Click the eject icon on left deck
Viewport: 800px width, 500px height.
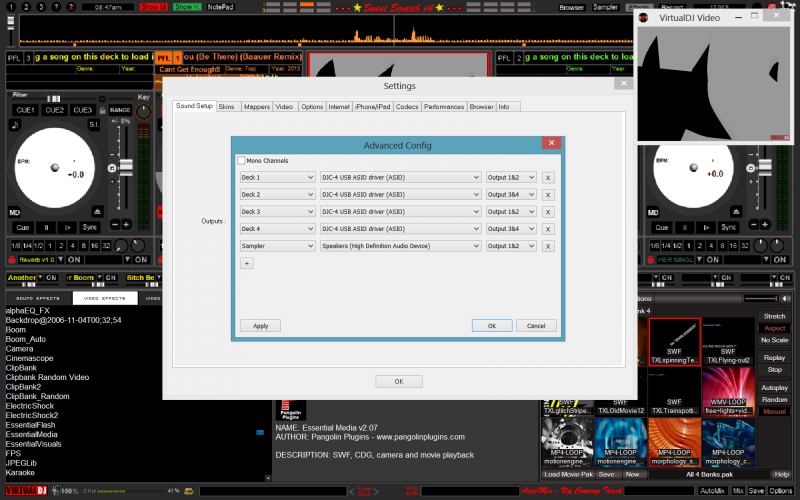[x=97, y=211]
